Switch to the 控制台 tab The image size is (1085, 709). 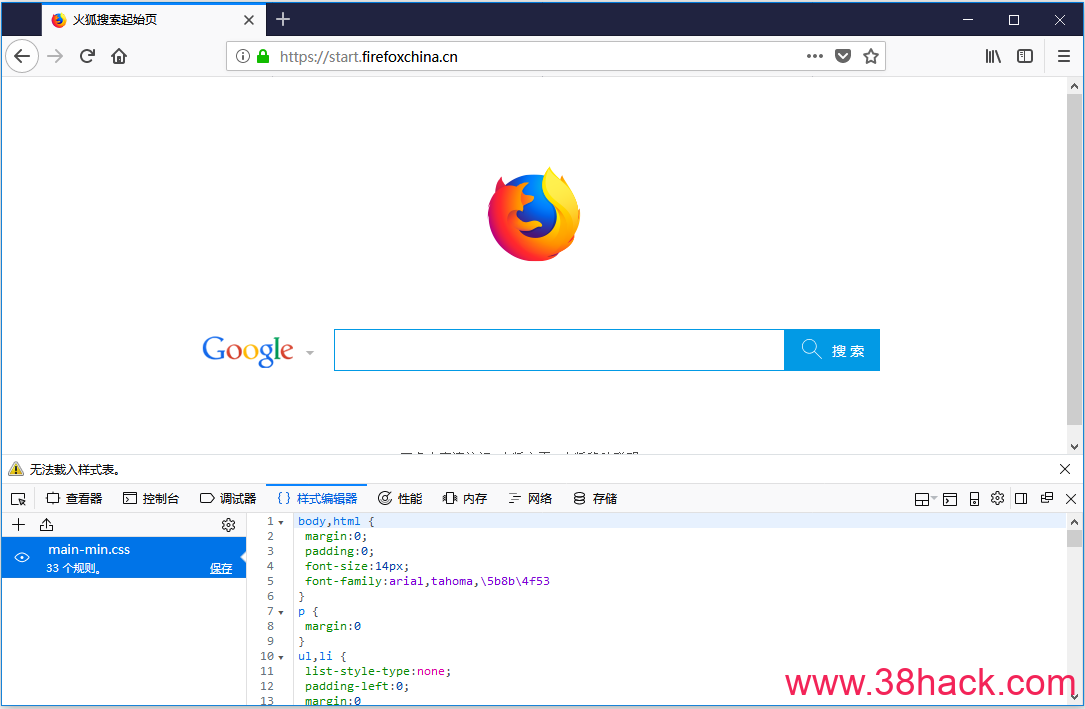[151, 499]
